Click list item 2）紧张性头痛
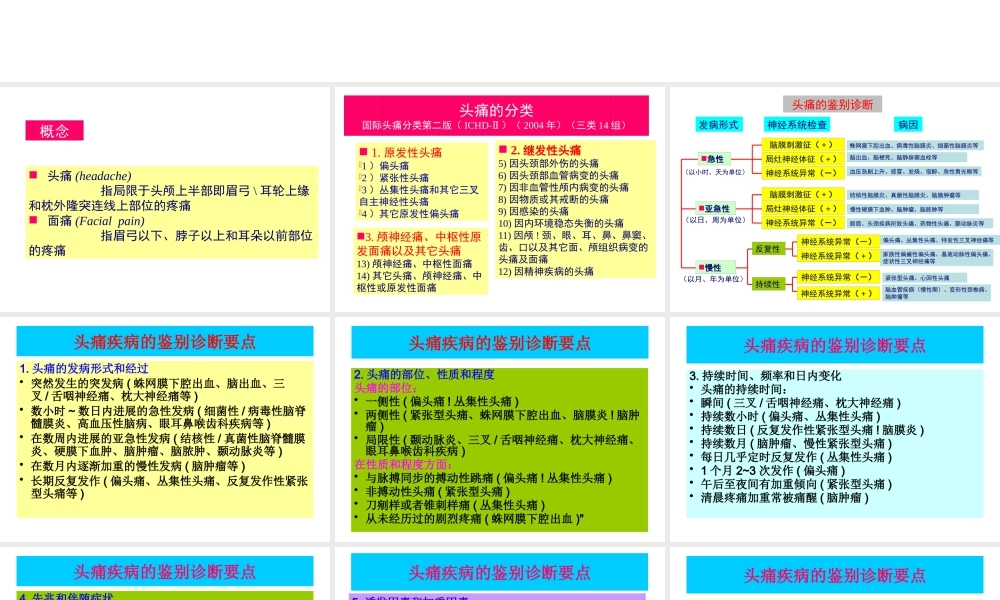1000x600 pixels. tap(395, 177)
